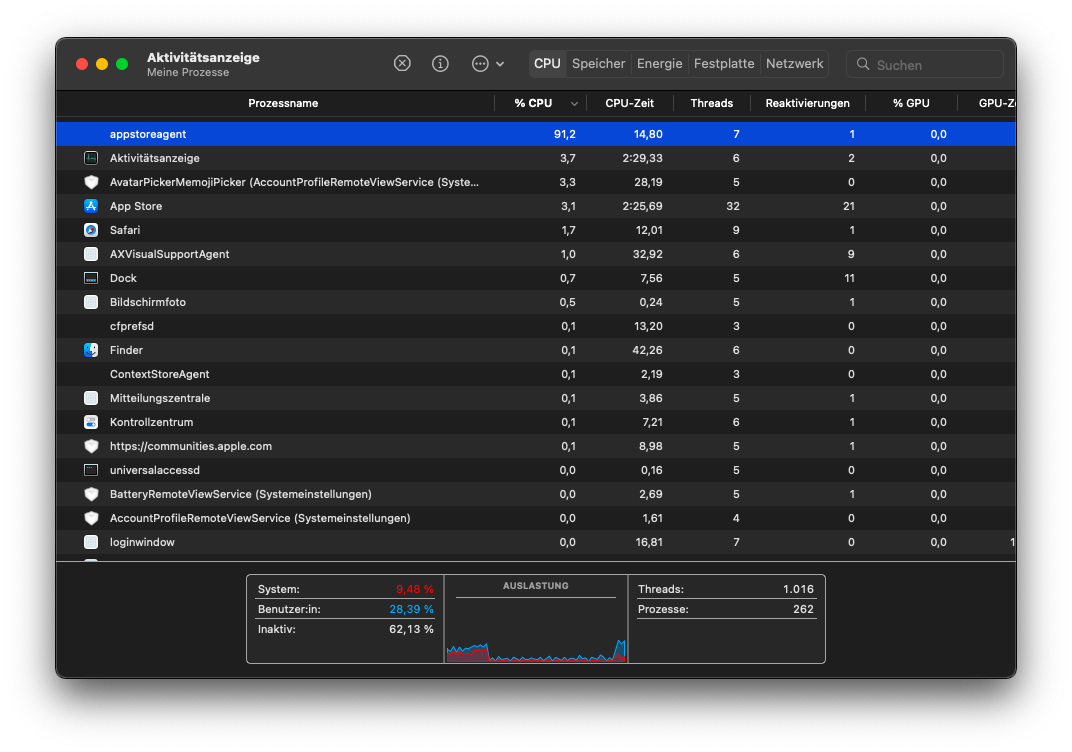Click the Dock process icon
1072x752 pixels.
point(91,278)
